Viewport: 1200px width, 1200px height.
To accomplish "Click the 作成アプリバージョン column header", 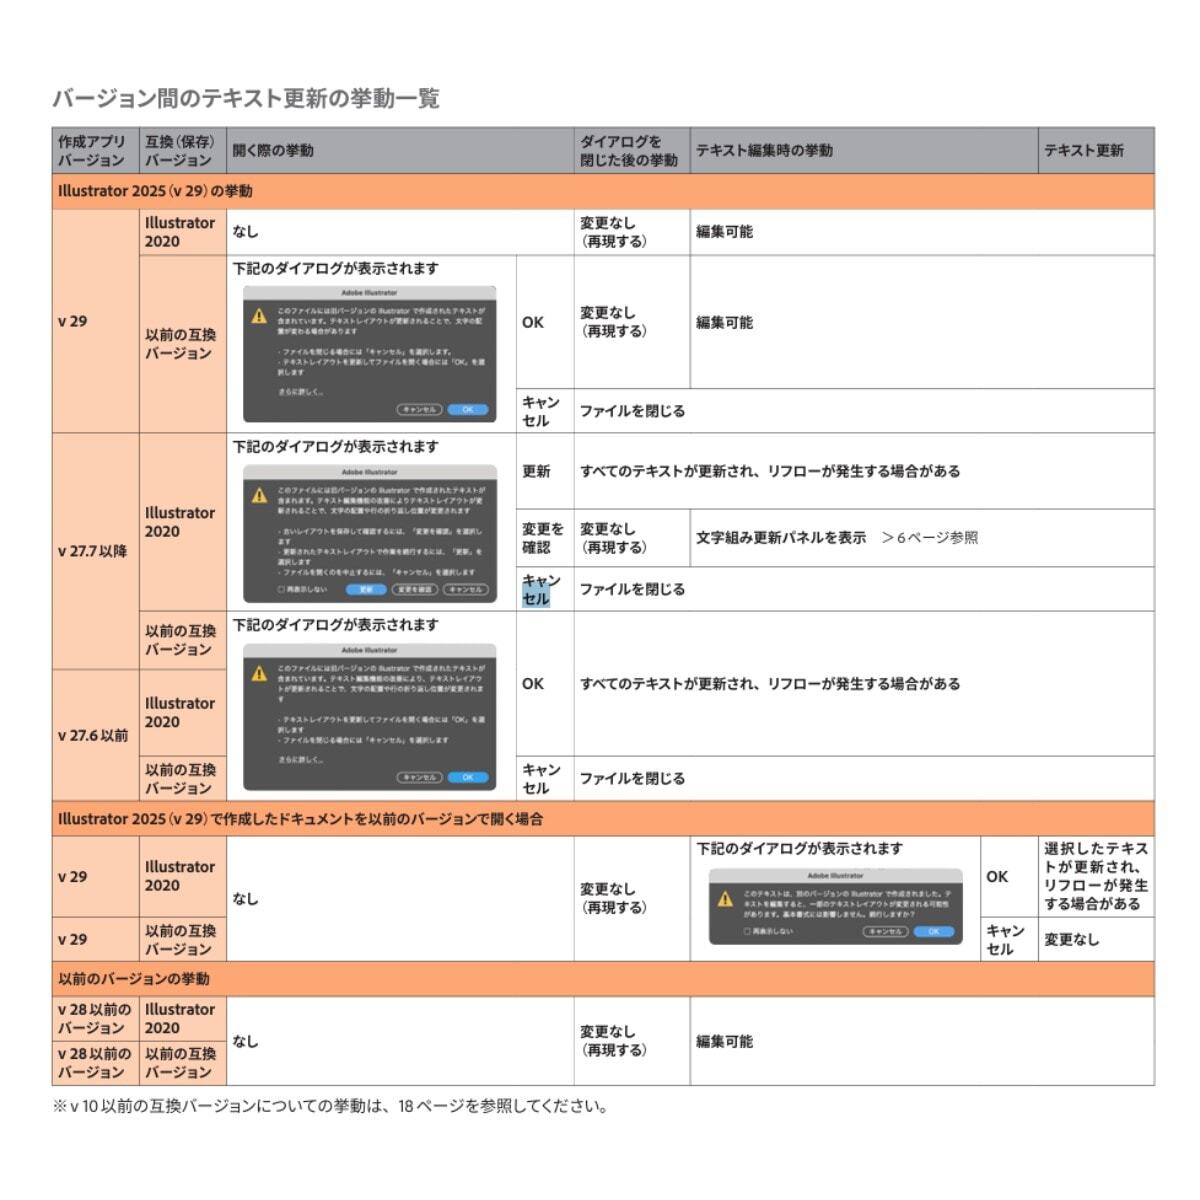I will (95, 151).
